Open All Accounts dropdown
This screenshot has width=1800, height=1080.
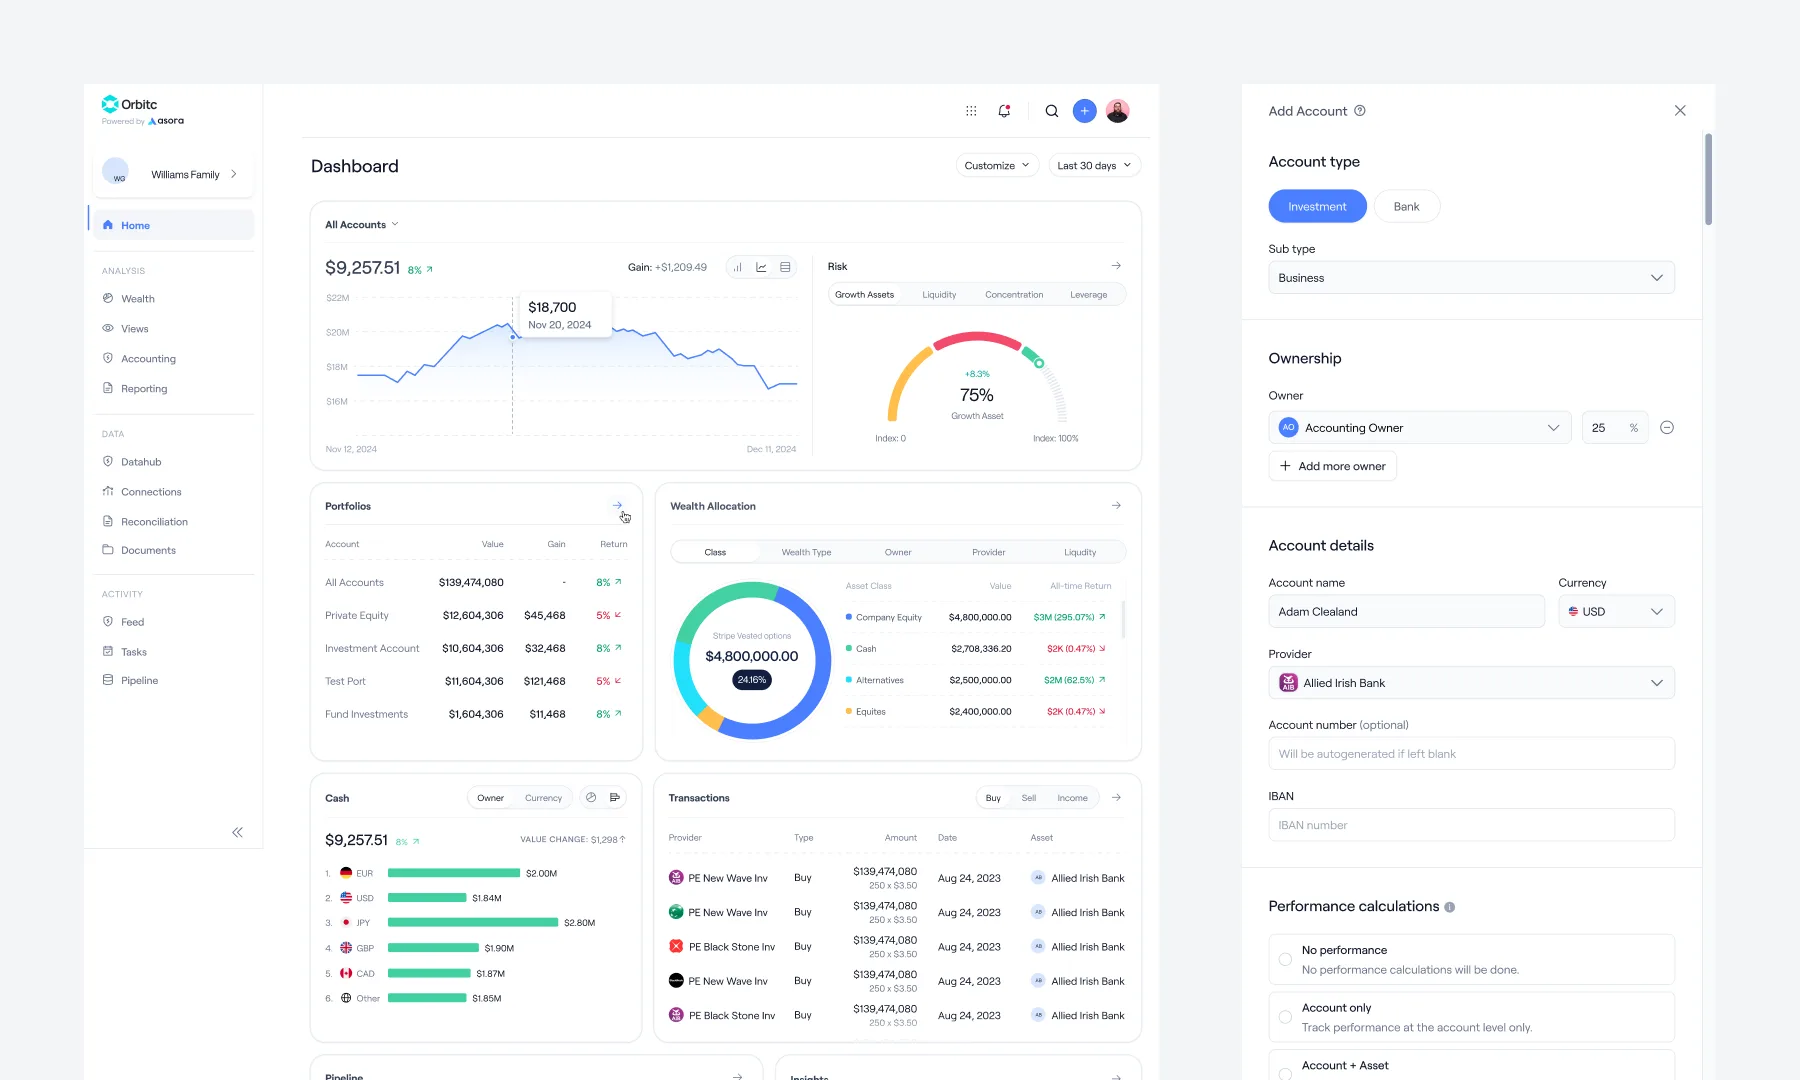coord(362,225)
